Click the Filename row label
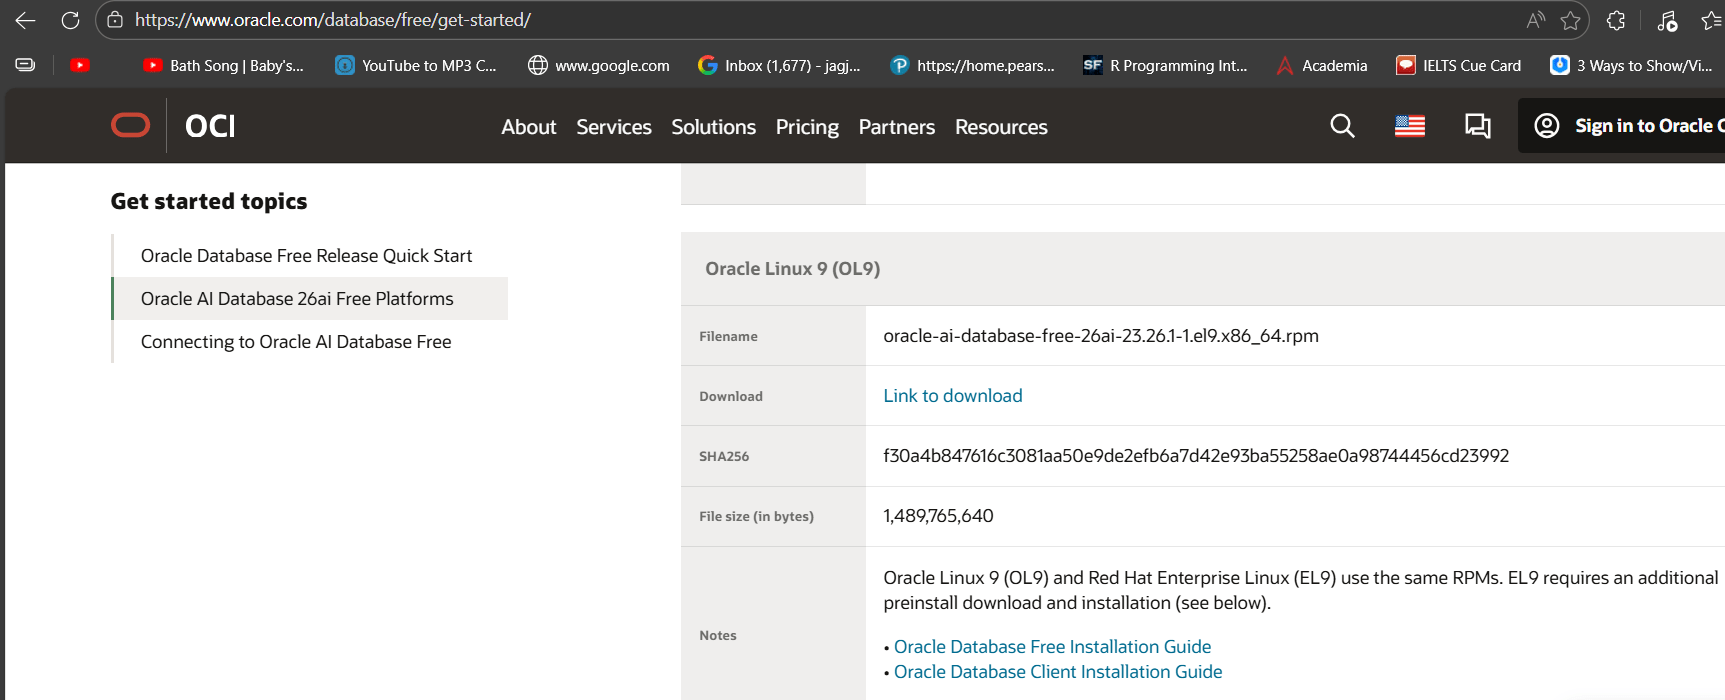Image resolution: width=1725 pixels, height=700 pixels. click(728, 336)
